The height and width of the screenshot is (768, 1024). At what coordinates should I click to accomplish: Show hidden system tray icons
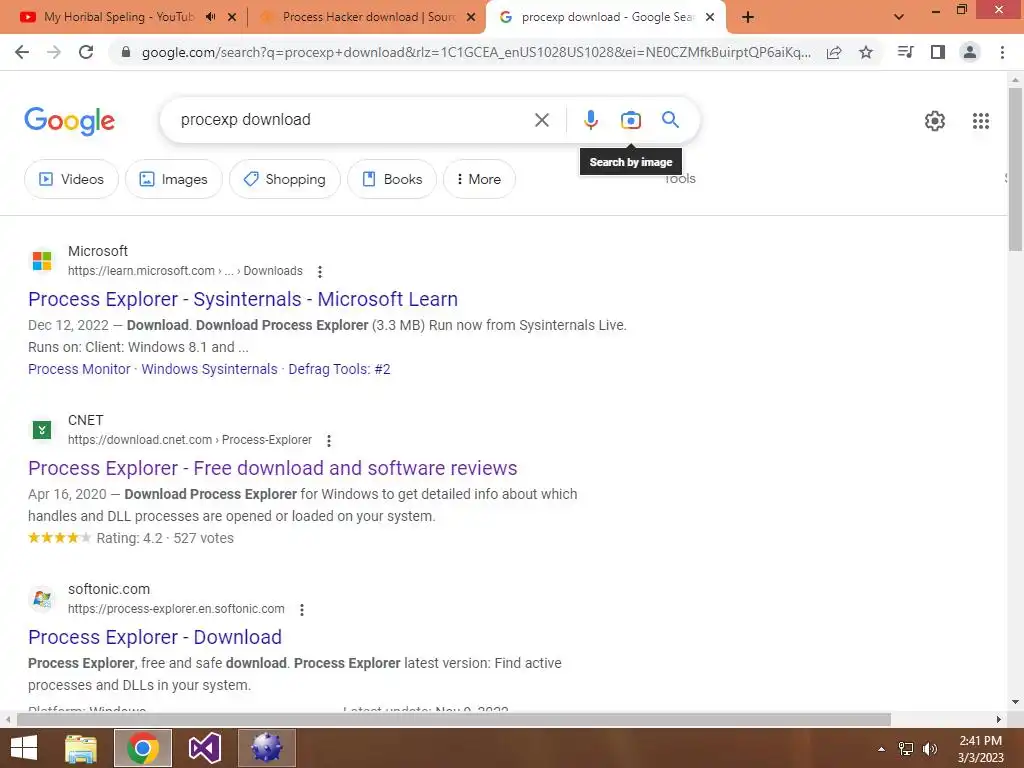pos(881,749)
